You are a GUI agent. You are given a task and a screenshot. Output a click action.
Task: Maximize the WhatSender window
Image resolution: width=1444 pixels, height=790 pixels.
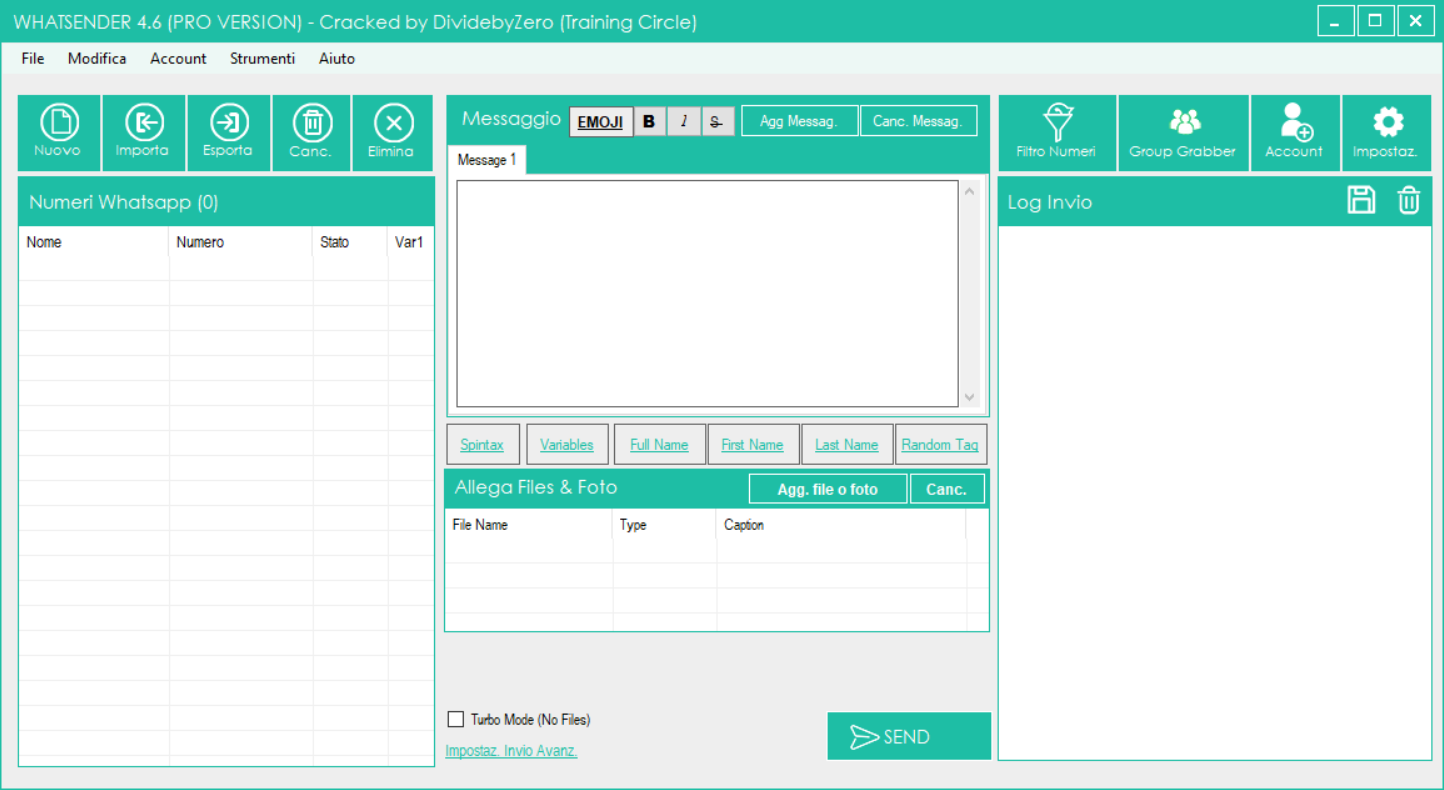tap(1375, 21)
